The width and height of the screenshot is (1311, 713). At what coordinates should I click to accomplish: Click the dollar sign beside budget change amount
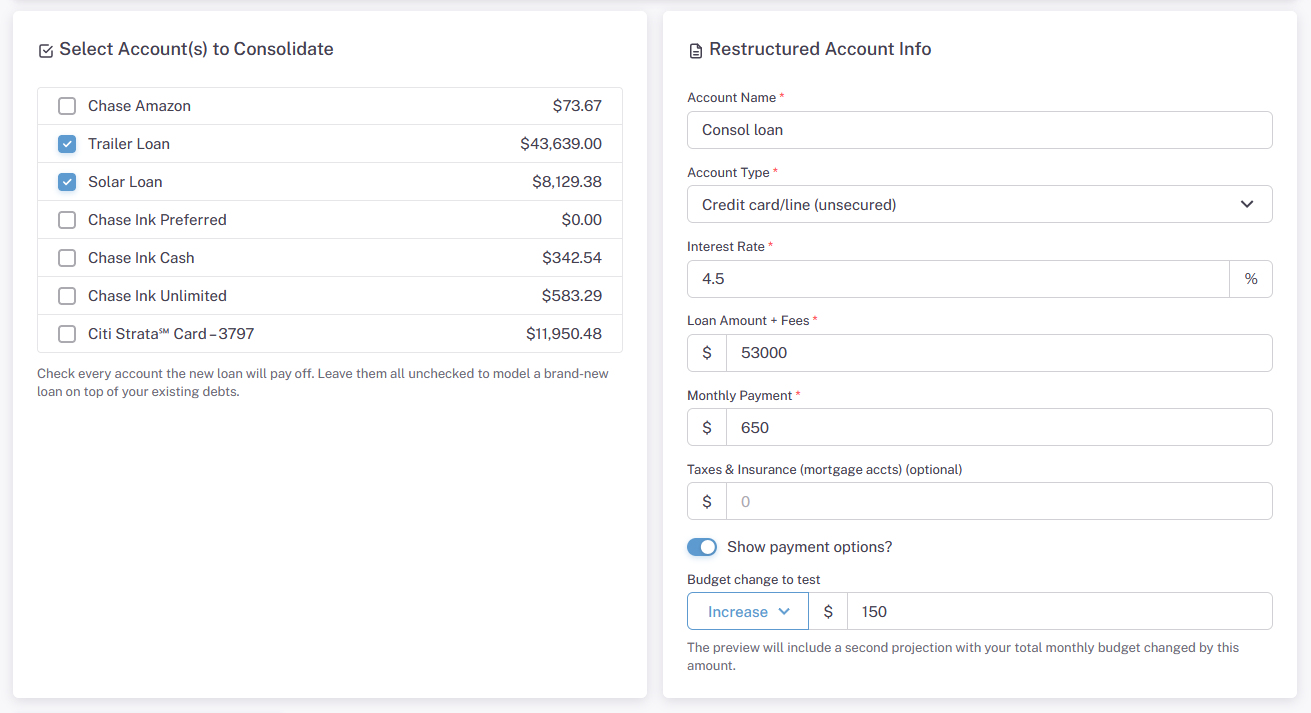(828, 611)
